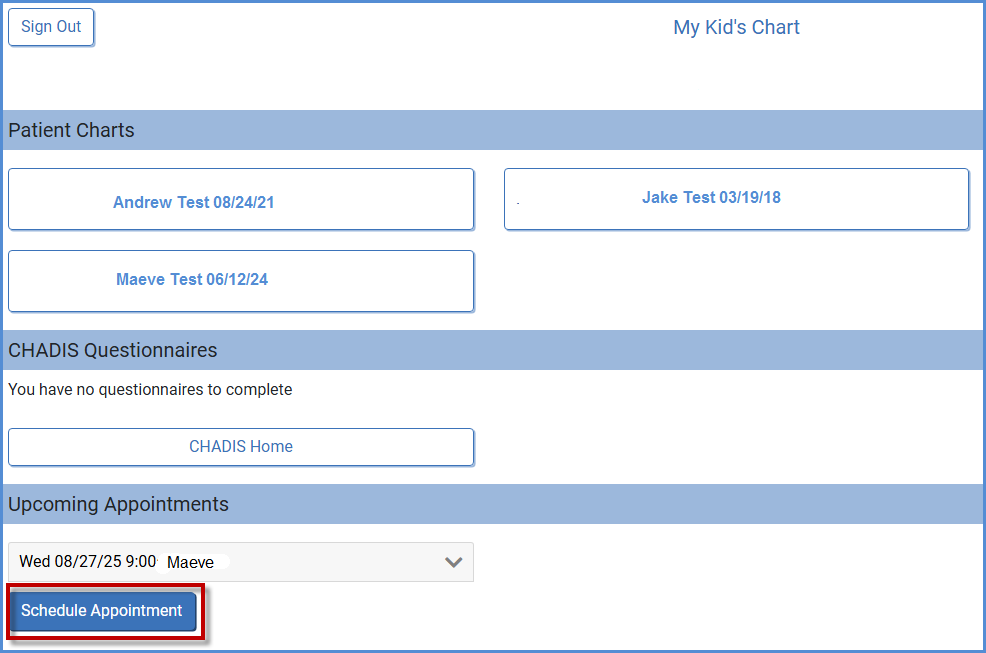Open the Wed 08/27/25 appointment dropdown
This screenshot has width=986, height=653.
241,562
